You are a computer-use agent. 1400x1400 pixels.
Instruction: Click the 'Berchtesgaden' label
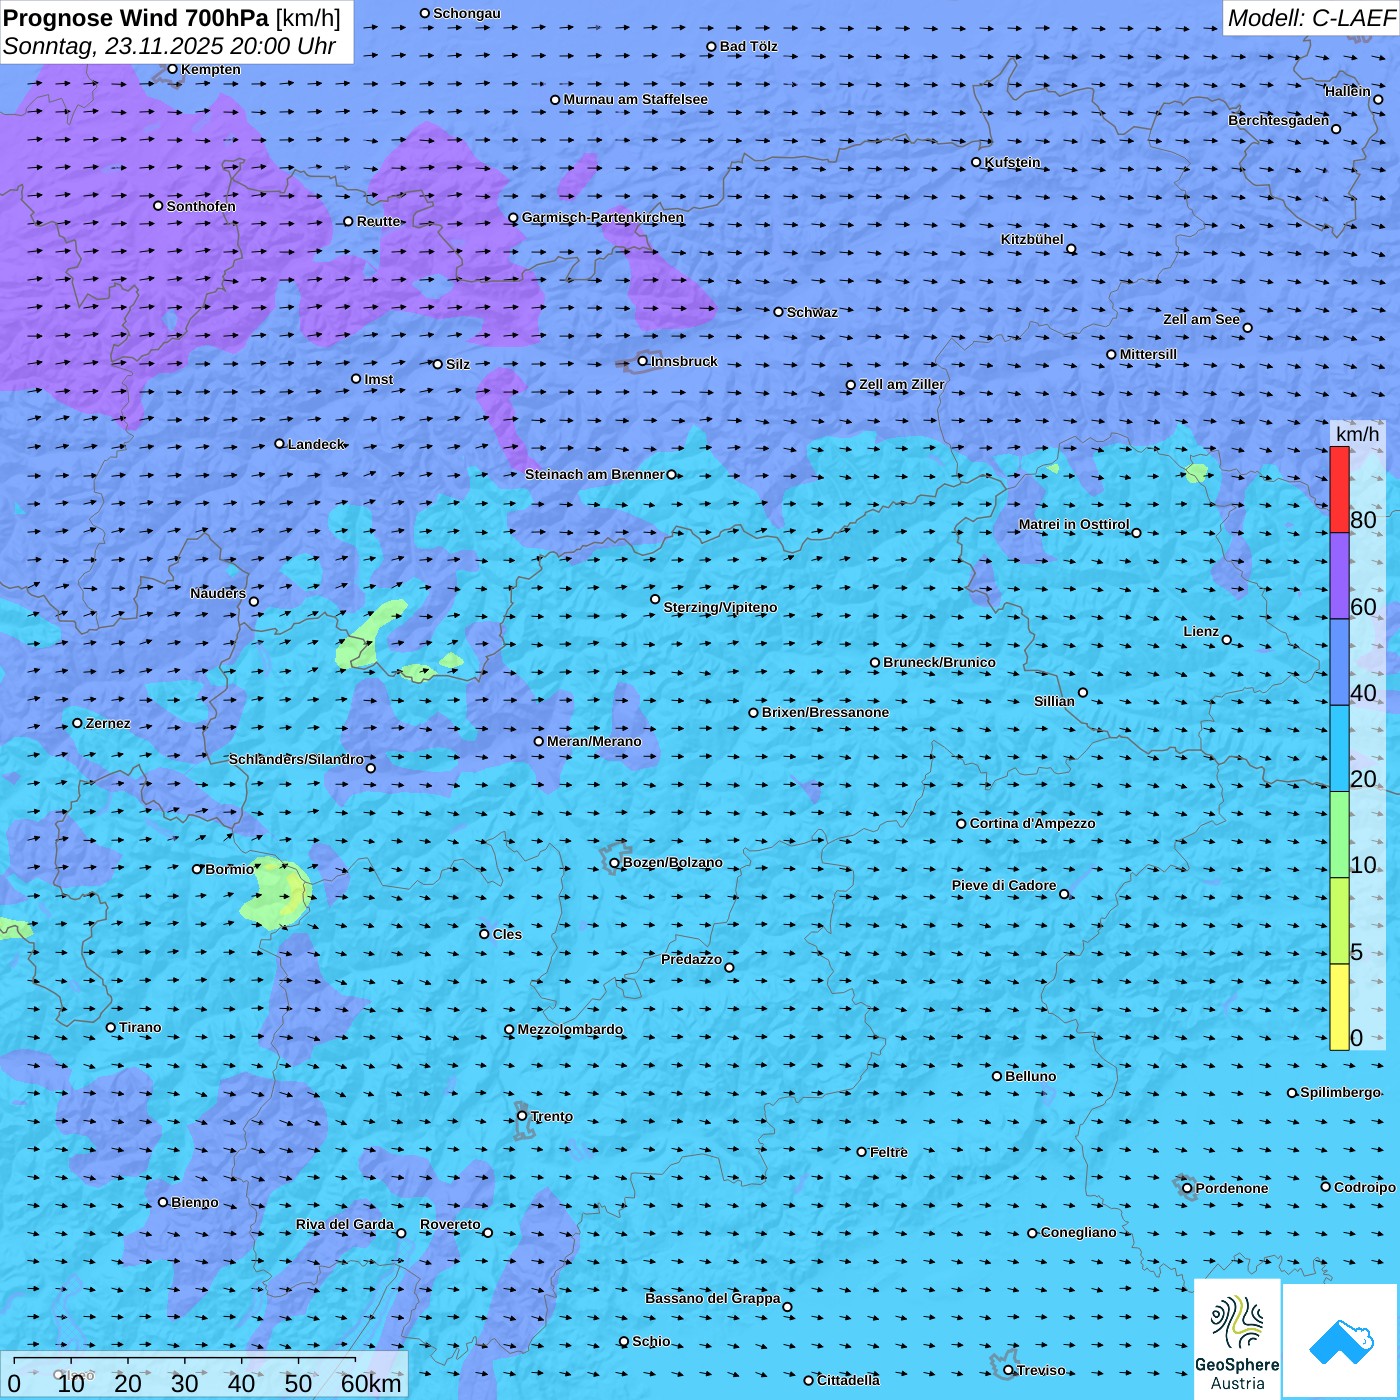coord(1279,120)
